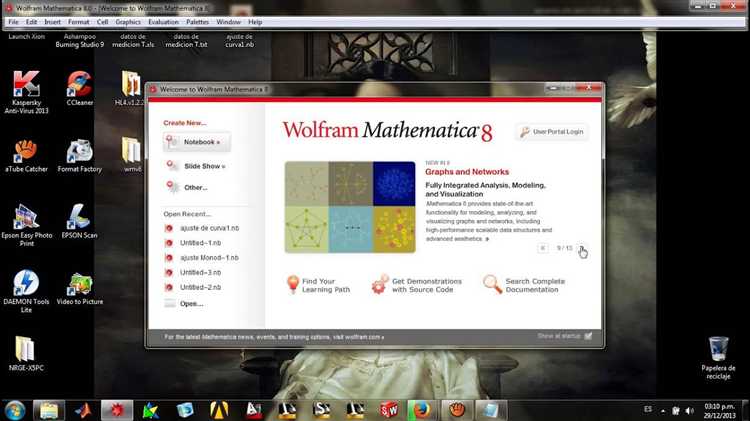
Task: Open the Edit menu
Action: pyautogui.click(x=32, y=22)
